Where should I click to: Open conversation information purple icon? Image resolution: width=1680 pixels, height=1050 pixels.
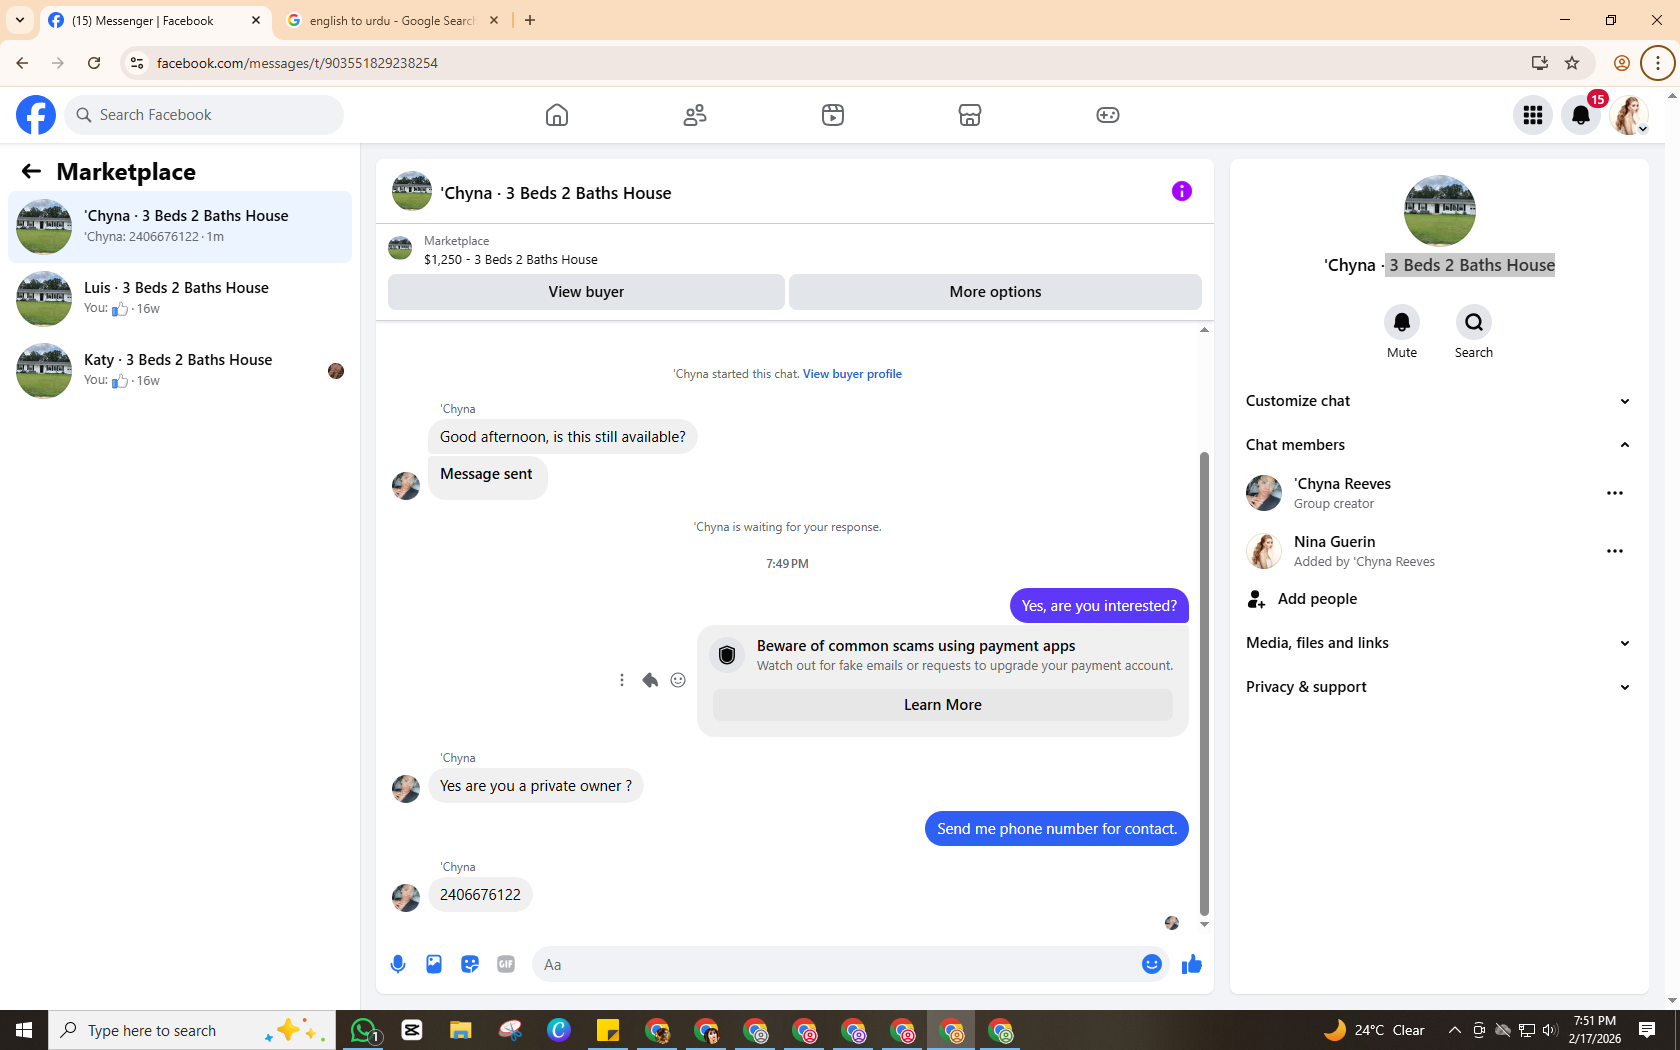(x=1182, y=191)
